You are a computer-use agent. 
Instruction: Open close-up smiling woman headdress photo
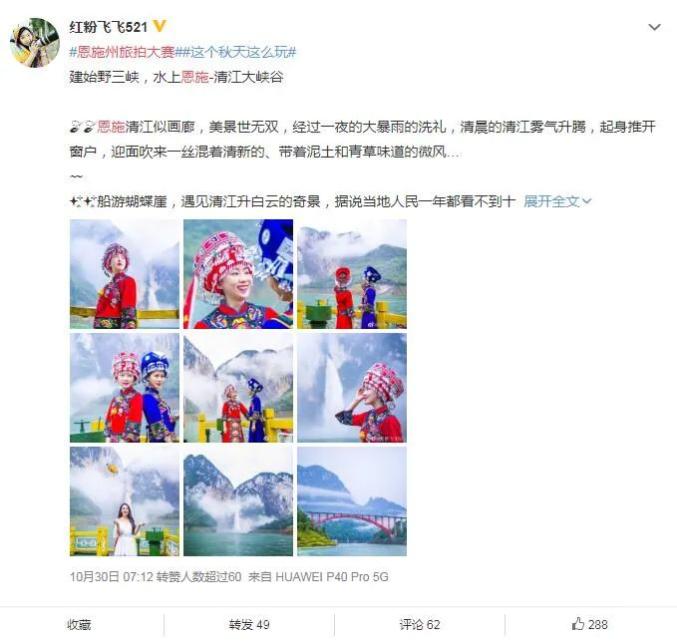coord(238,274)
